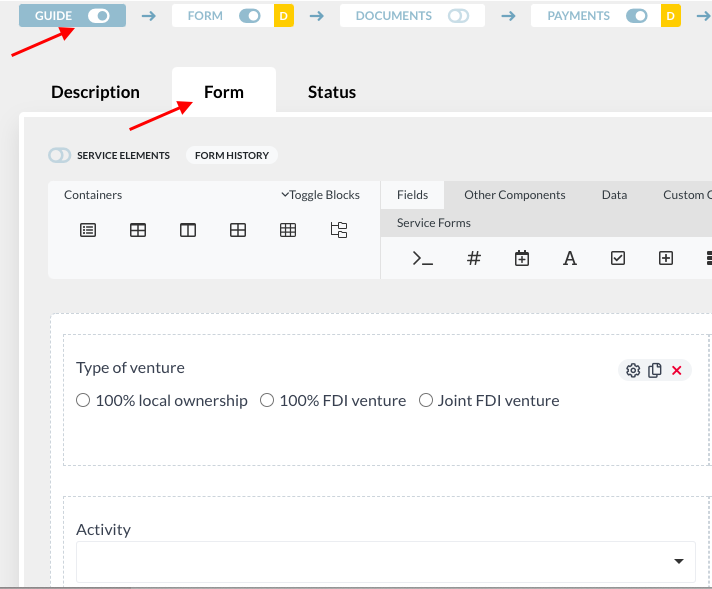Switch to the Form tab
712x589 pixels.
pos(224,92)
